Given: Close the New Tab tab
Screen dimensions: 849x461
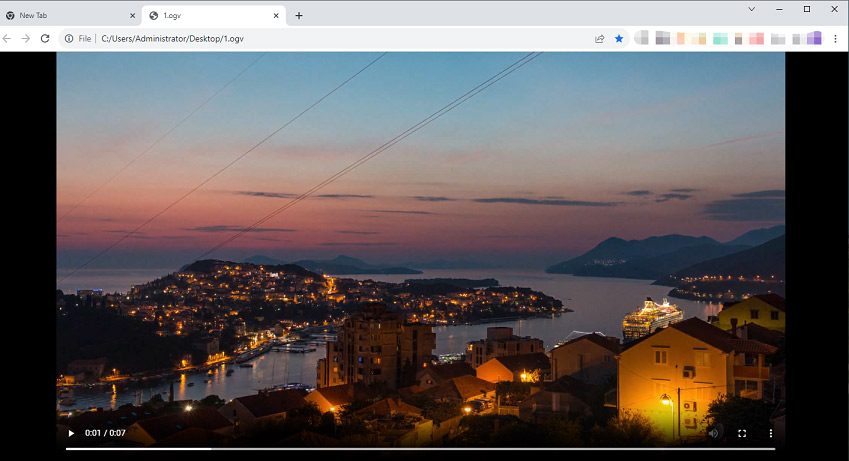Looking at the screenshot, I should (133, 16).
